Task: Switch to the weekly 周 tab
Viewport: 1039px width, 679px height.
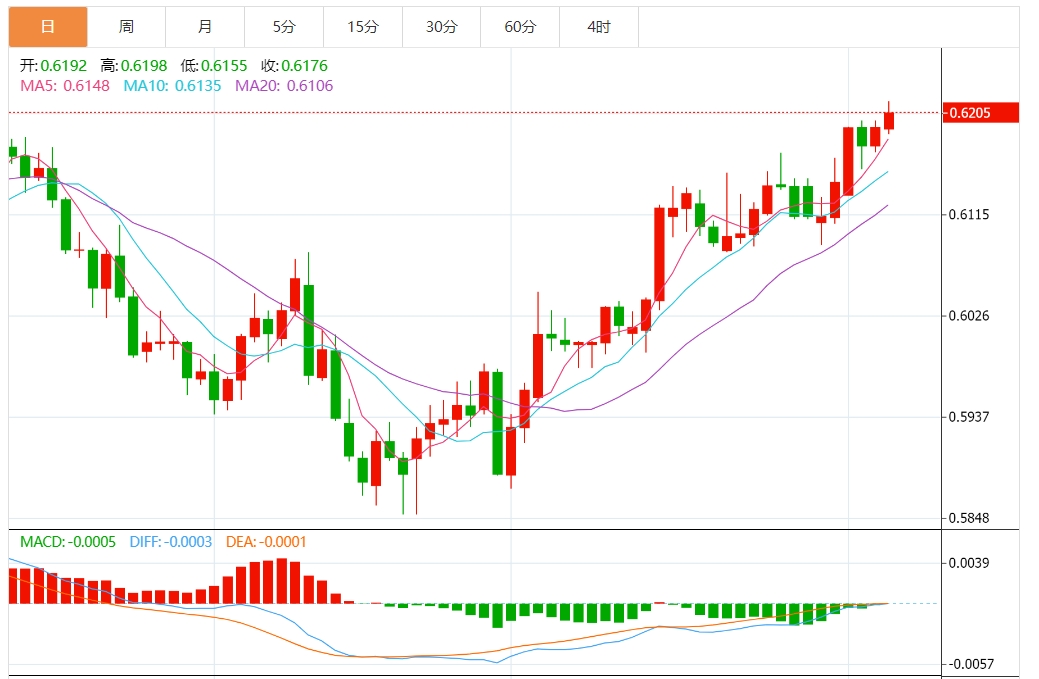Action: point(127,26)
